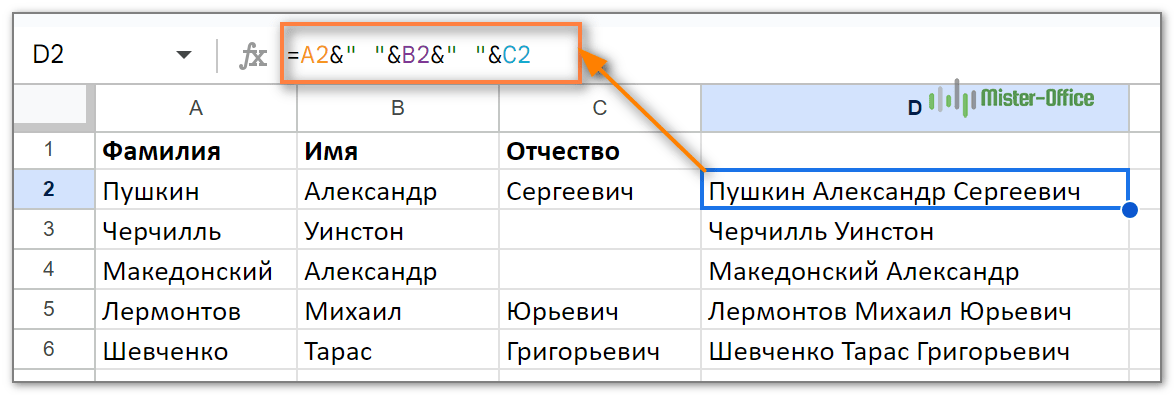The height and width of the screenshot is (395, 1174).
Task: Select row 3 header
Action: (49, 230)
